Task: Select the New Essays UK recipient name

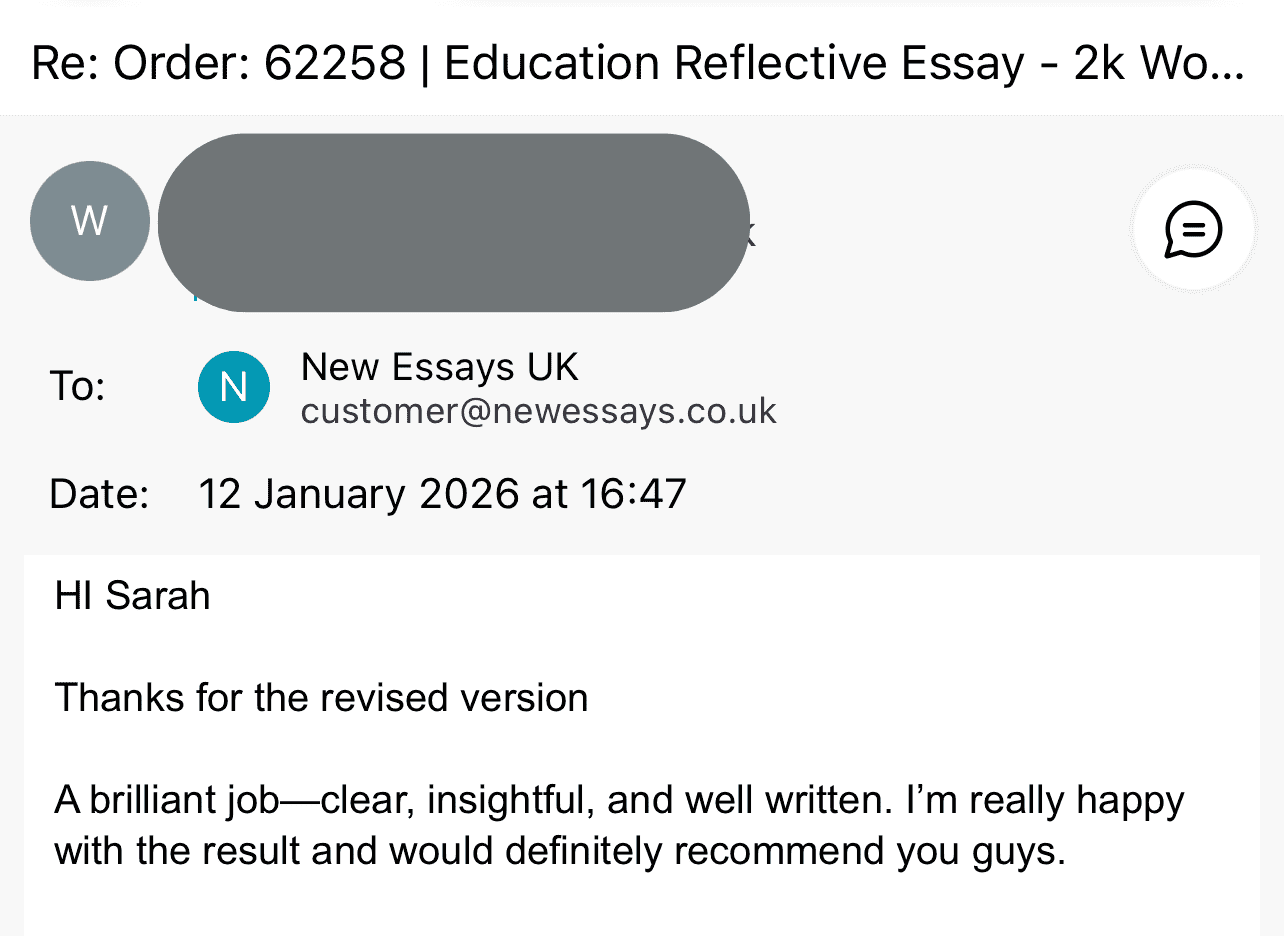Action: 439,368
